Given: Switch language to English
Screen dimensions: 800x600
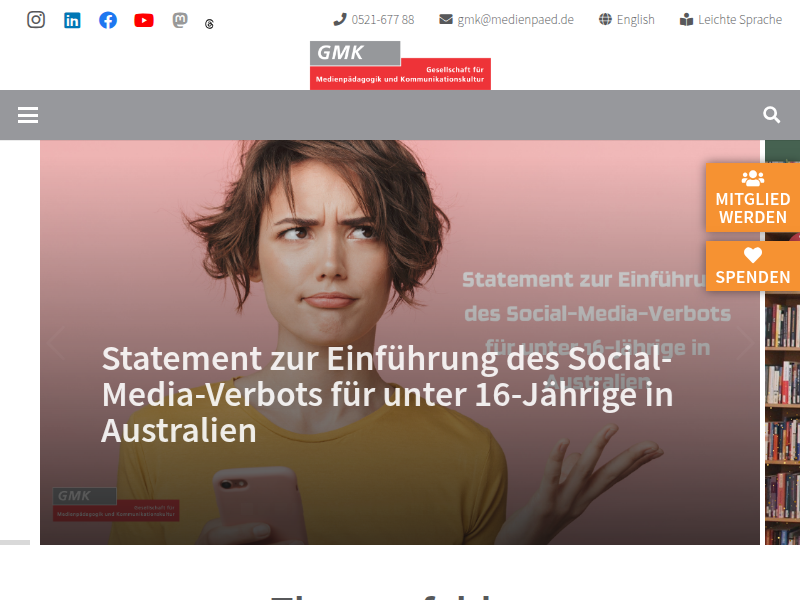Looking at the screenshot, I should 627,20.
